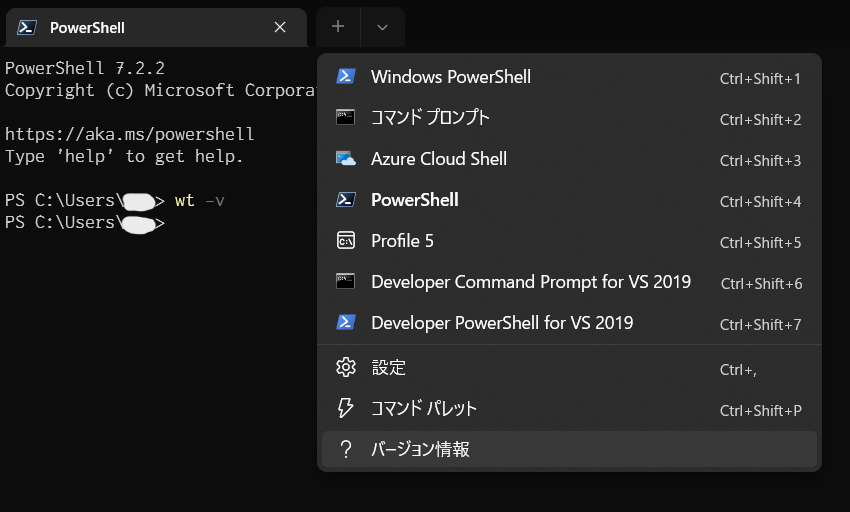Click the Developer Command Prompt VS 2019 icon
Screen dimensions: 850x512
pyautogui.click(x=346, y=282)
